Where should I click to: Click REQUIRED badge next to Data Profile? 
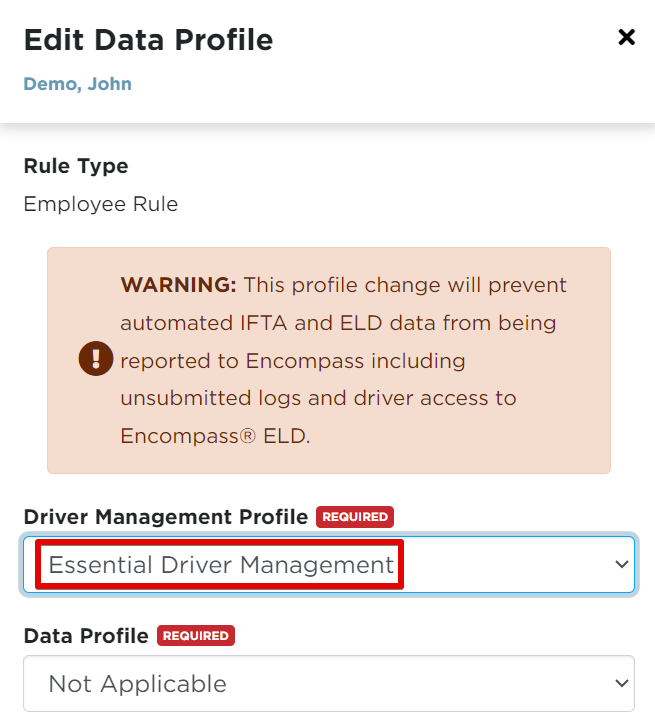coord(196,636)
